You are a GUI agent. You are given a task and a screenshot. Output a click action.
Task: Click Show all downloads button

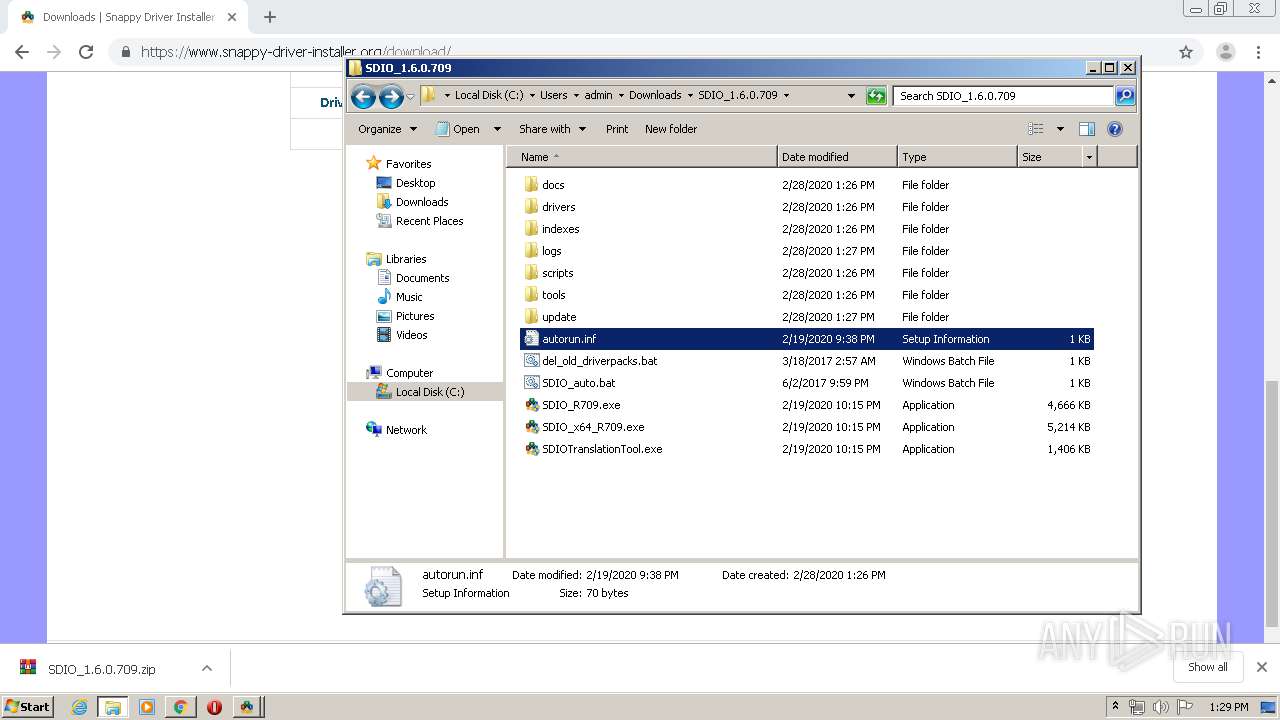[x=1208, y=667]
